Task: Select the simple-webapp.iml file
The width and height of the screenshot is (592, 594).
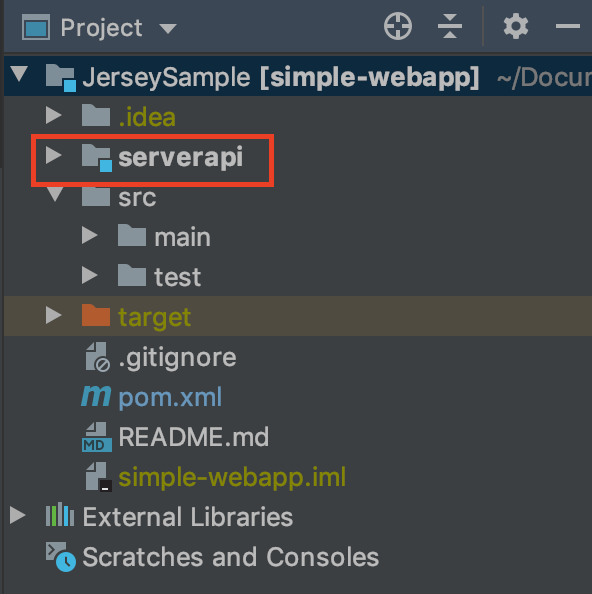Action: [x=232, y=477]
